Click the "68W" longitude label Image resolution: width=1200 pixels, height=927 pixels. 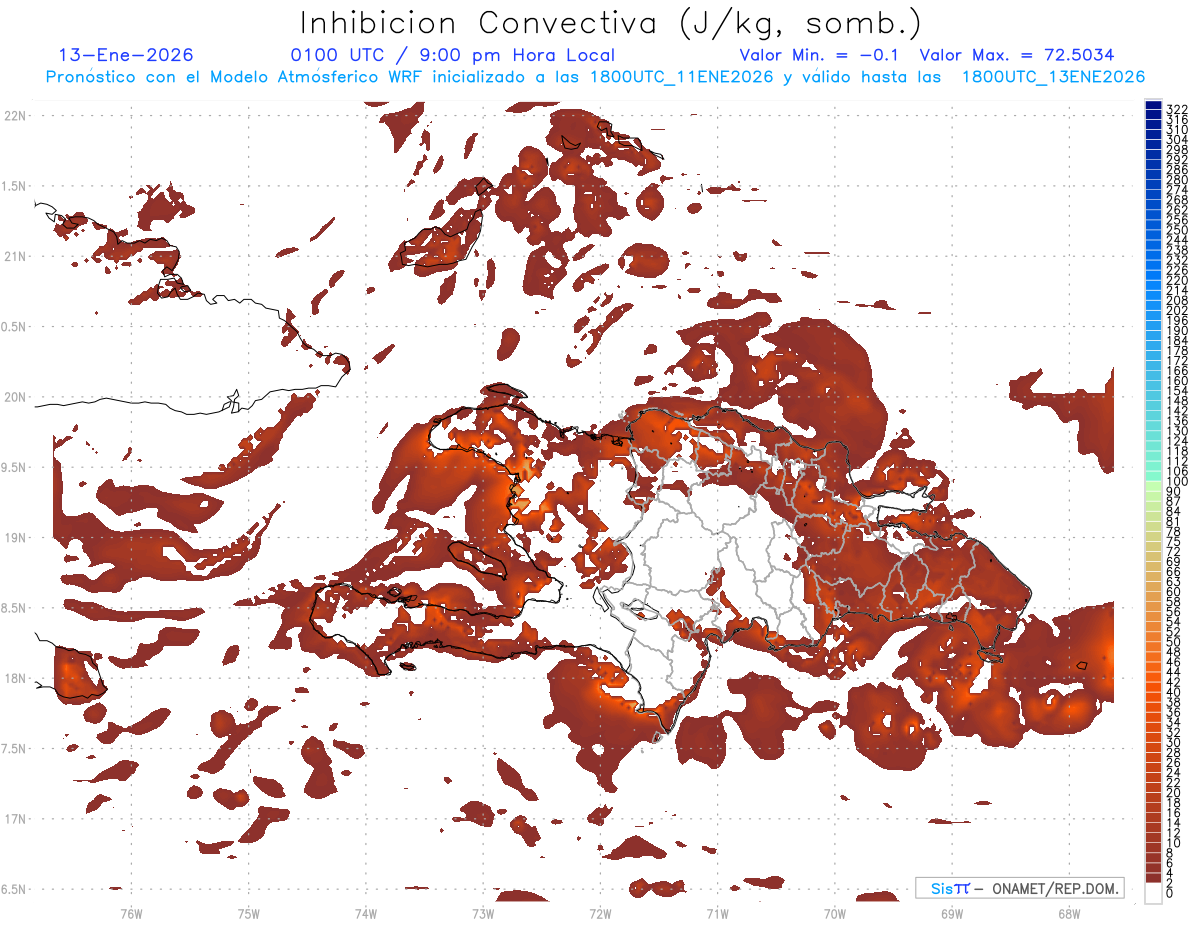1068,913
